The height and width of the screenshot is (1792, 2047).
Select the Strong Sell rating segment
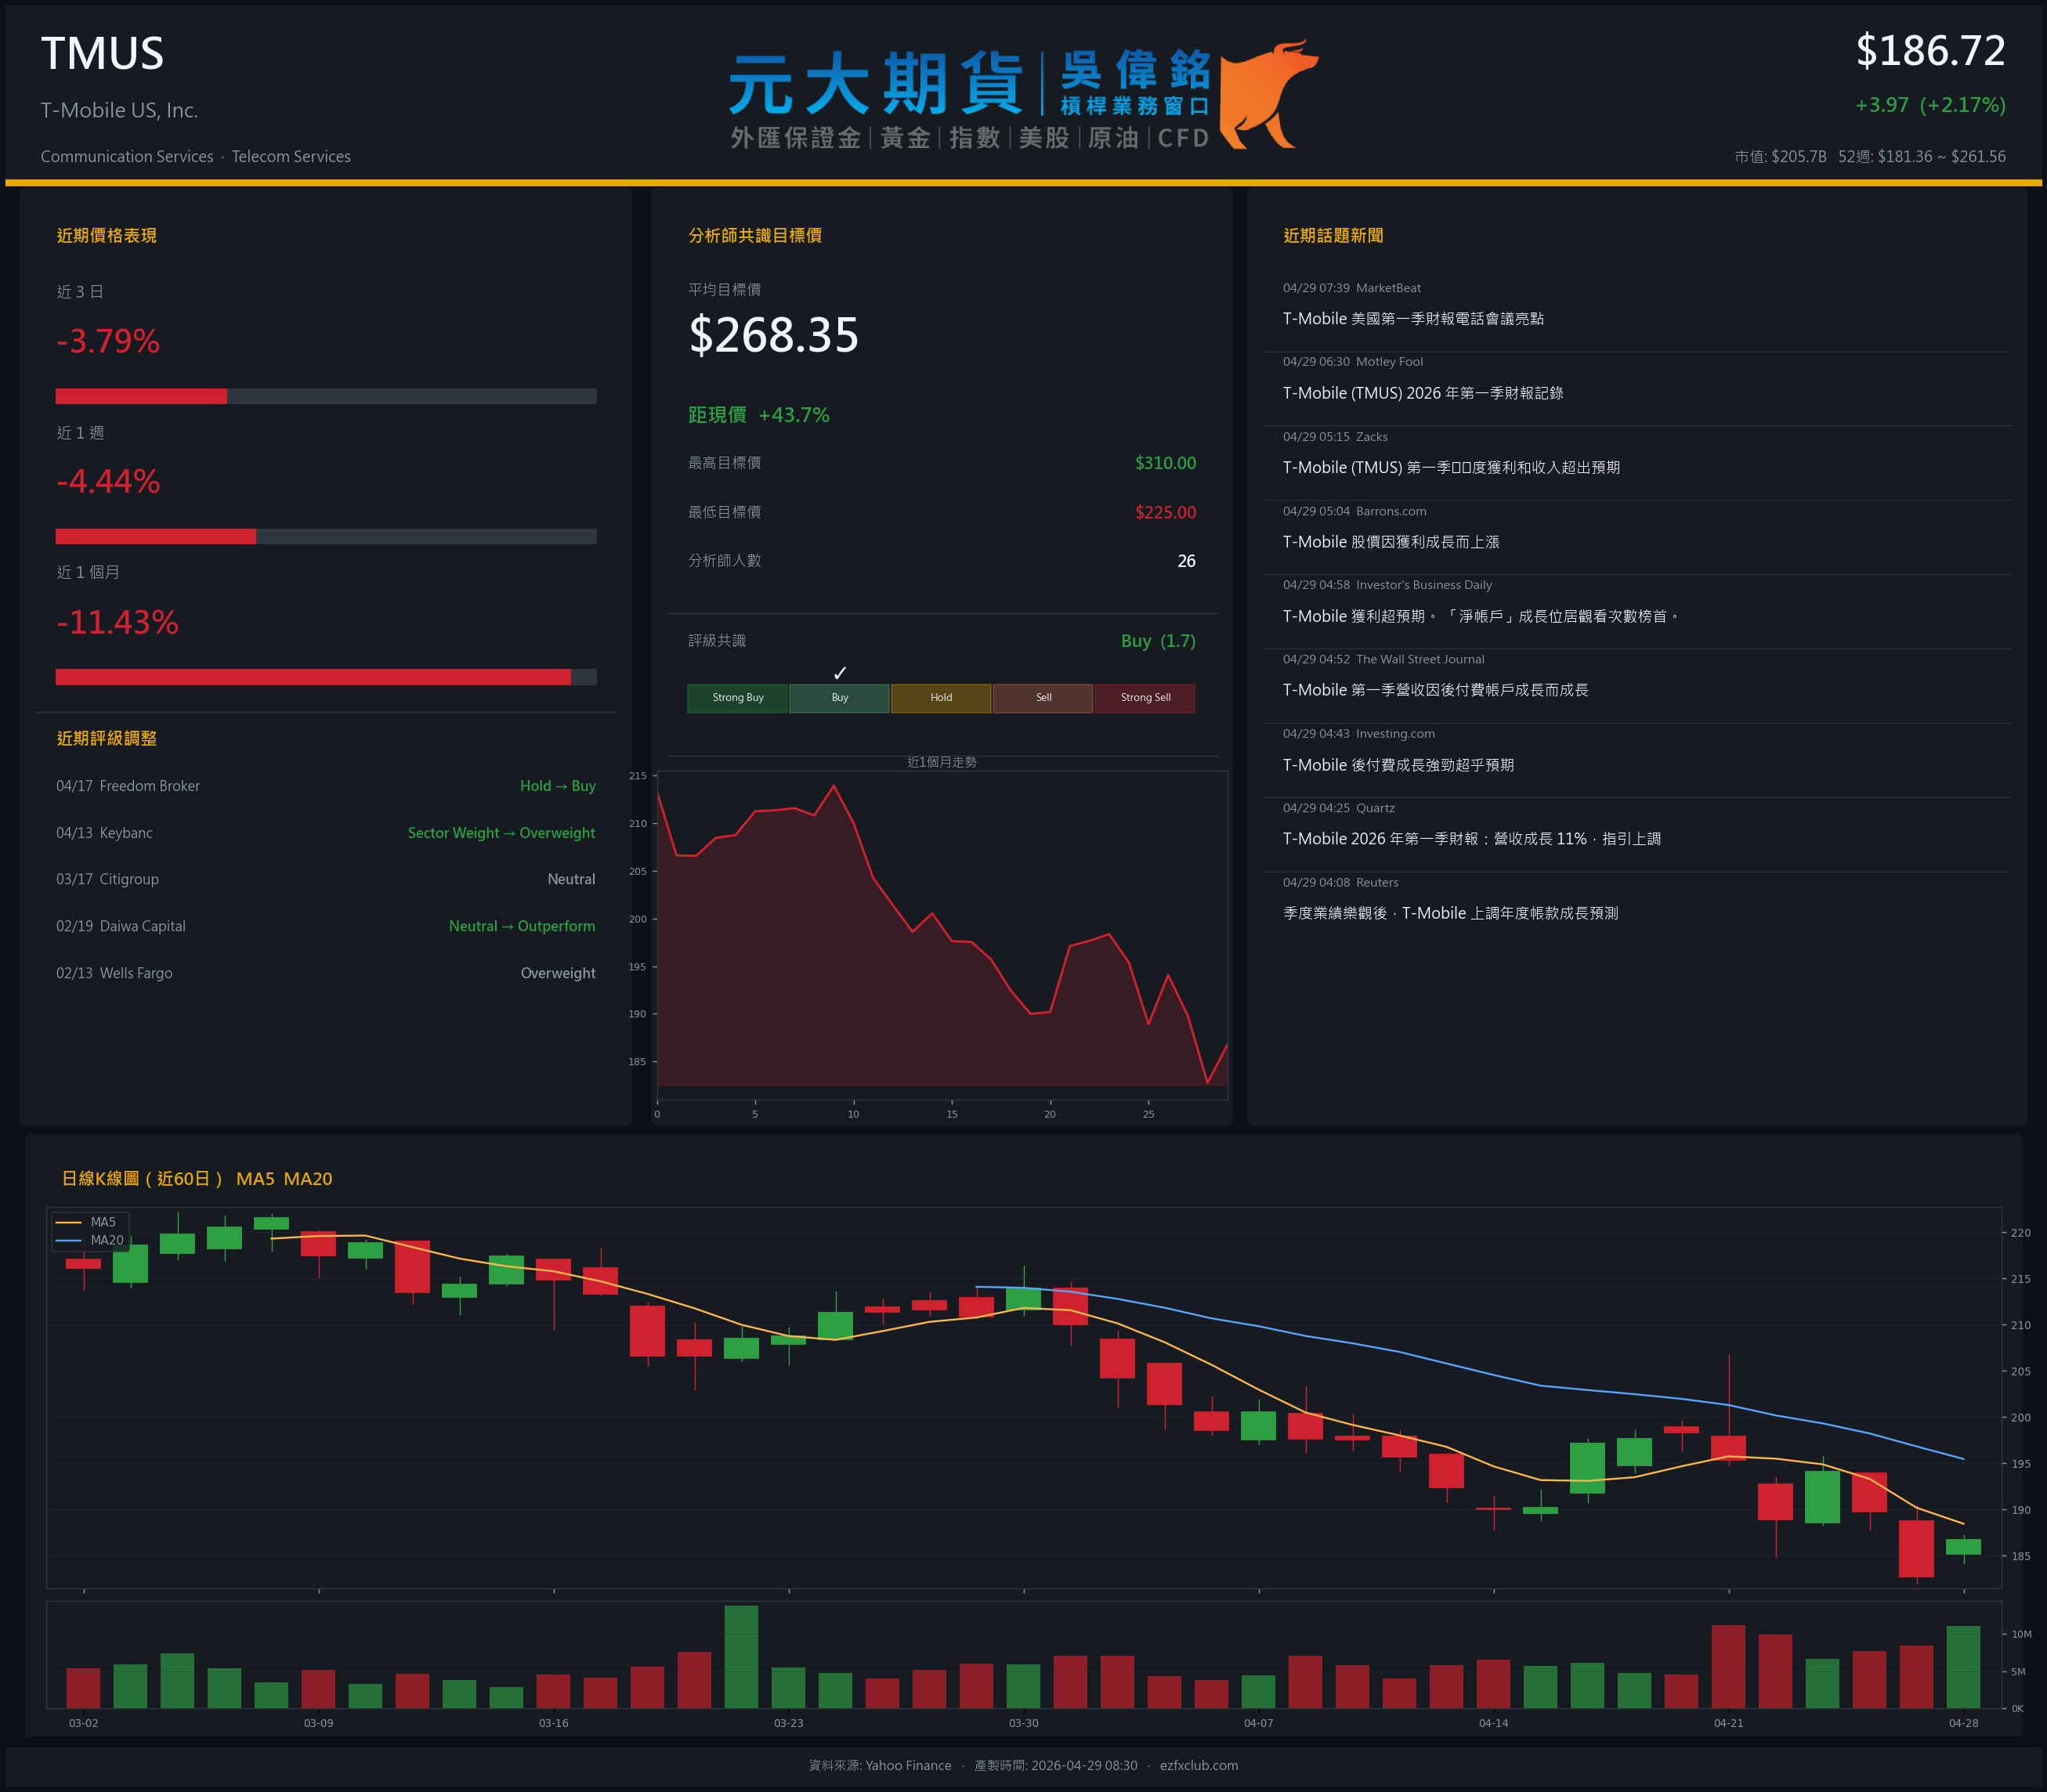[1144, 698]
